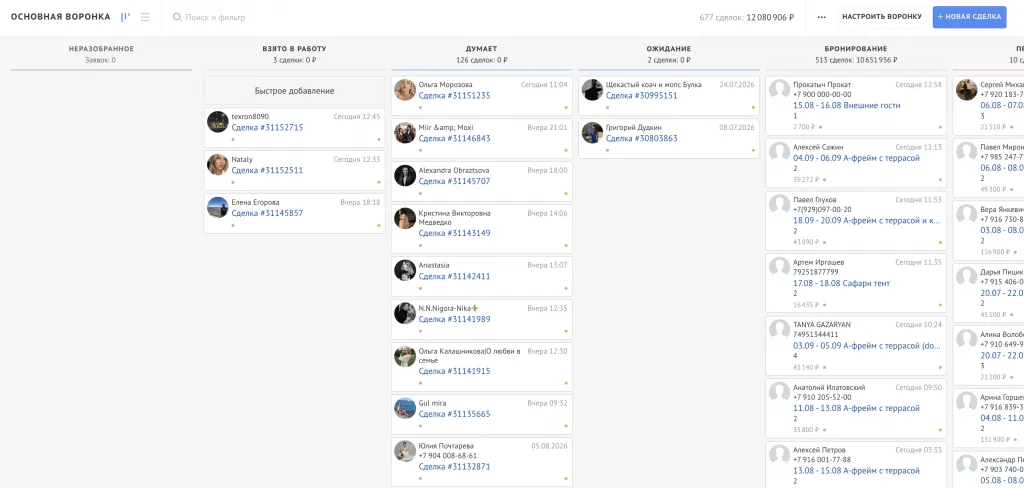Open avatar of Gul mira card
The image size is (1024, 488).
[x=405, y=408]
